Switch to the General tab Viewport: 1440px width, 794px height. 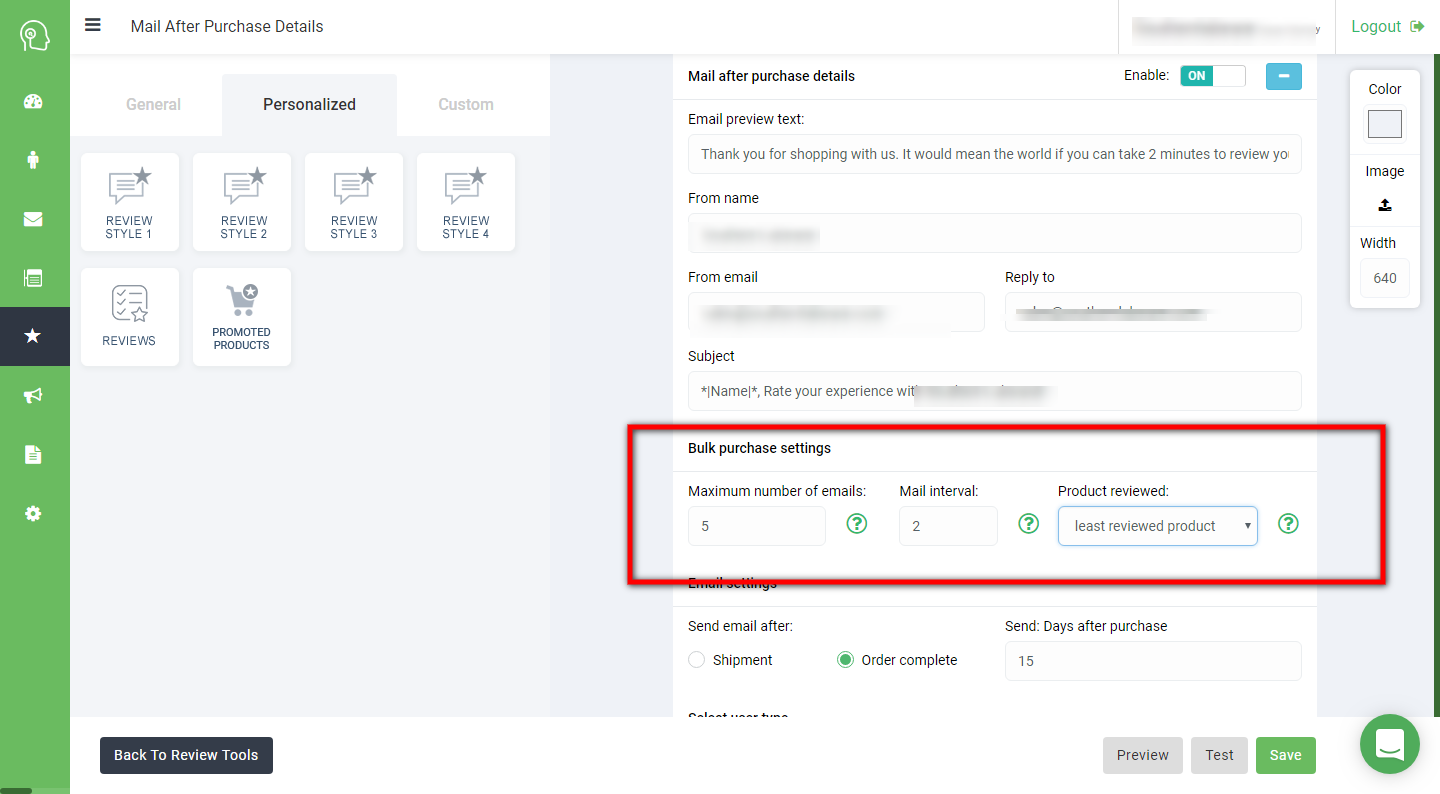(153, 104)
